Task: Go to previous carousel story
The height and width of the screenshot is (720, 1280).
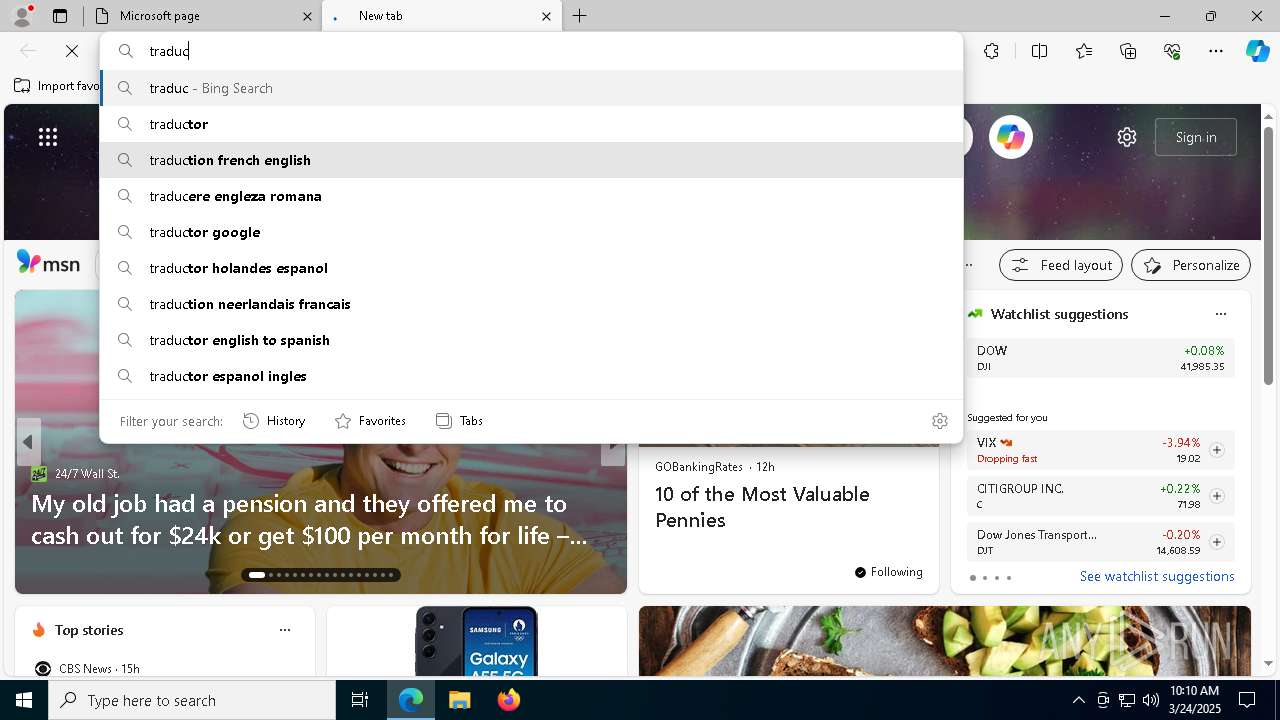Action: pos(28,442)
